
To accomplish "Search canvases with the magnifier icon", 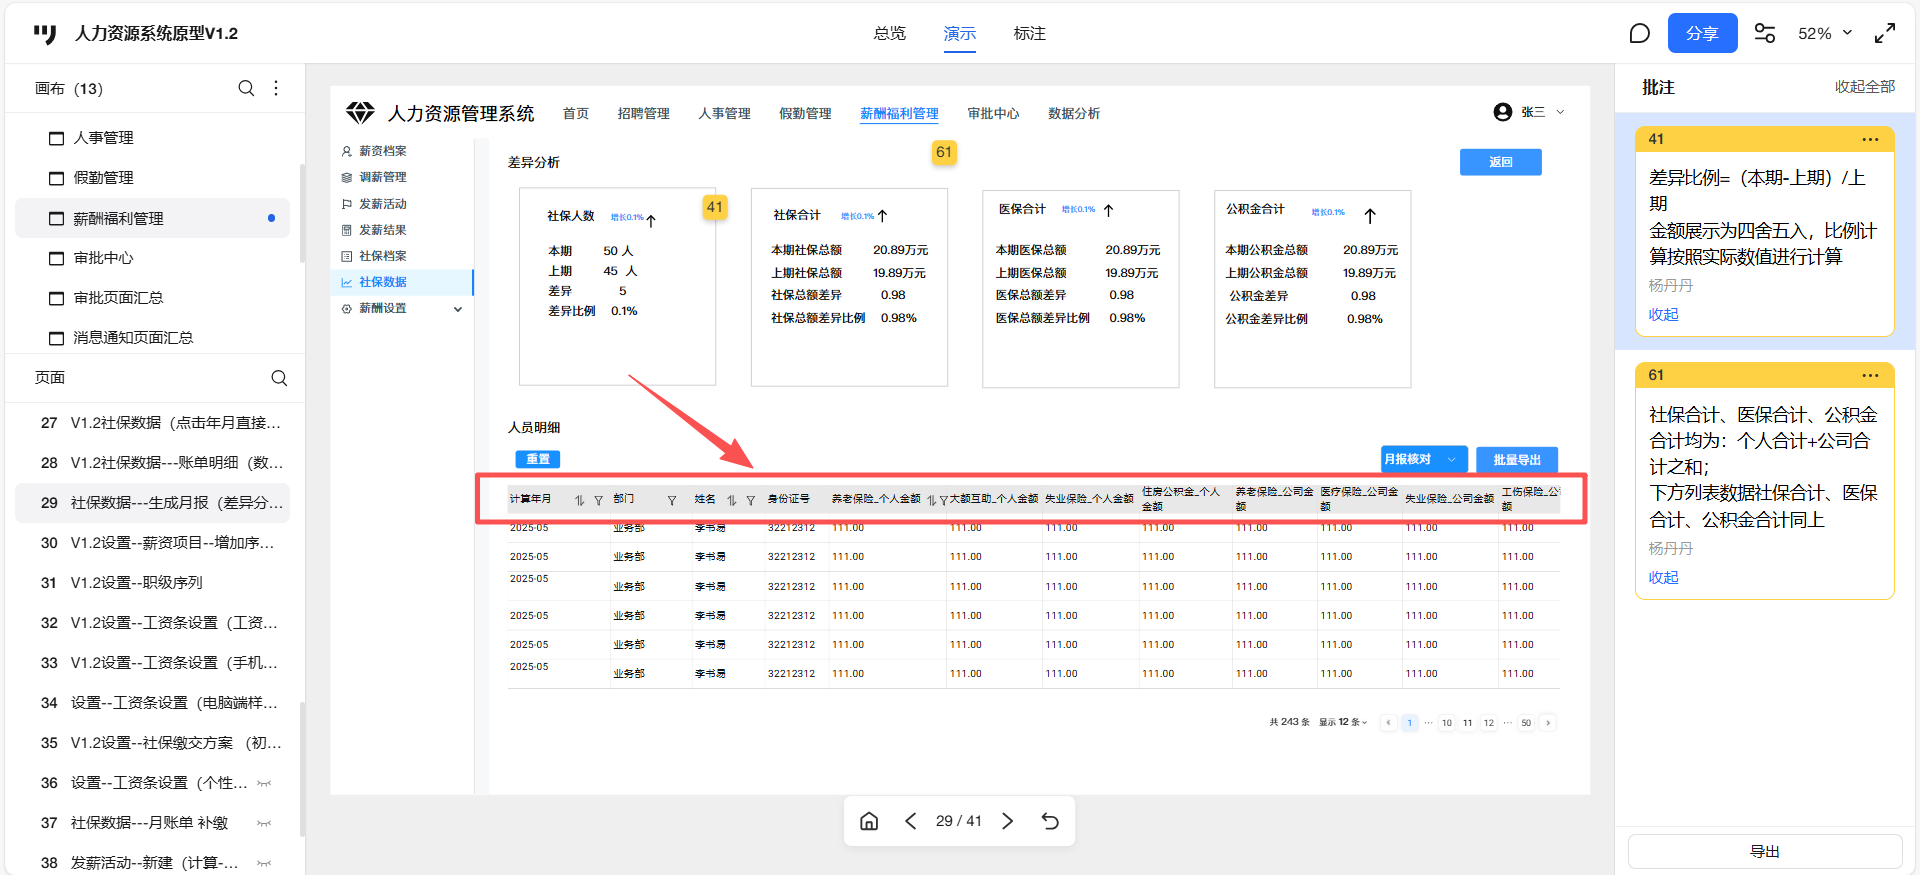I will pos(246,88).
